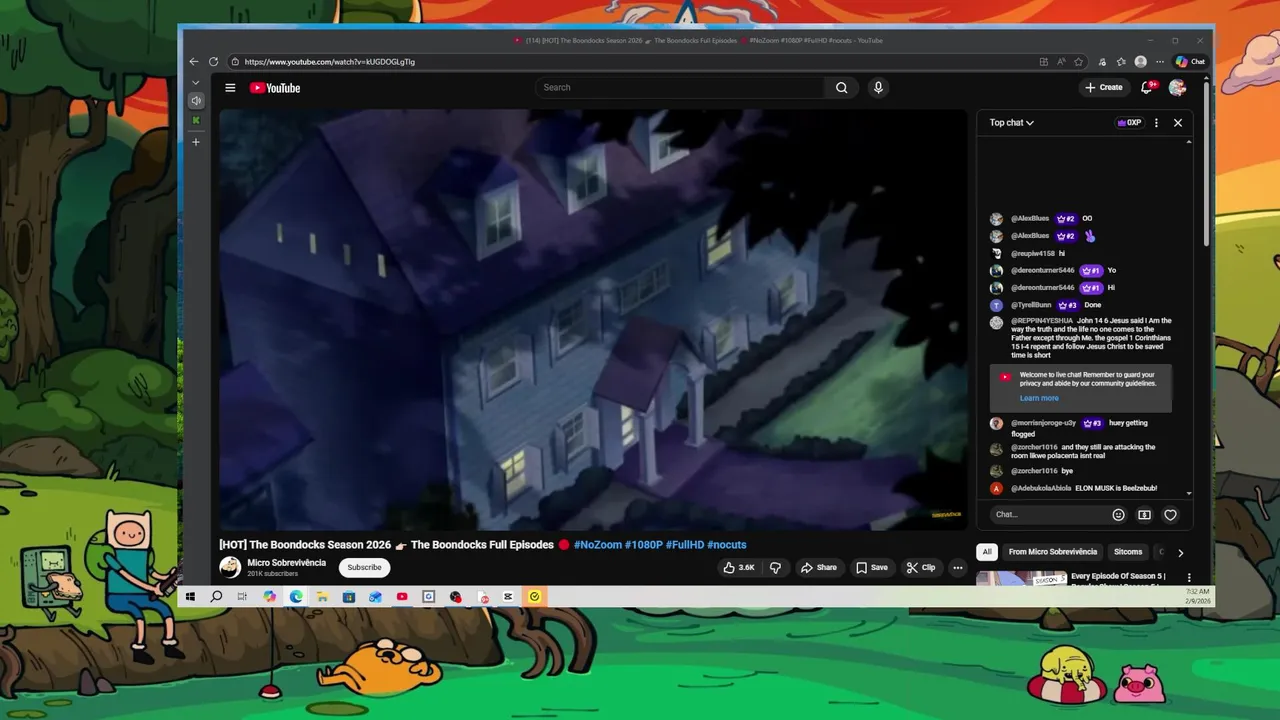Open Edge profile icon
This screenshot has width=1280, height=720.
(1141, 61)
